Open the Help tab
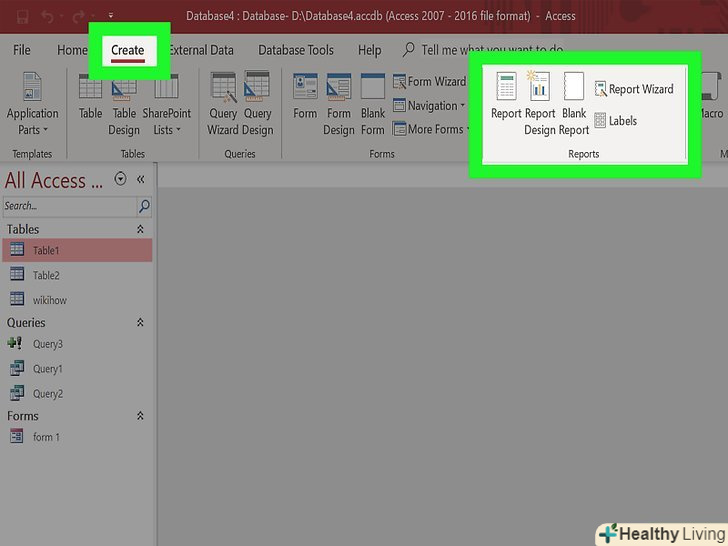The image size is (728, 546). click(x=370, y=50)
